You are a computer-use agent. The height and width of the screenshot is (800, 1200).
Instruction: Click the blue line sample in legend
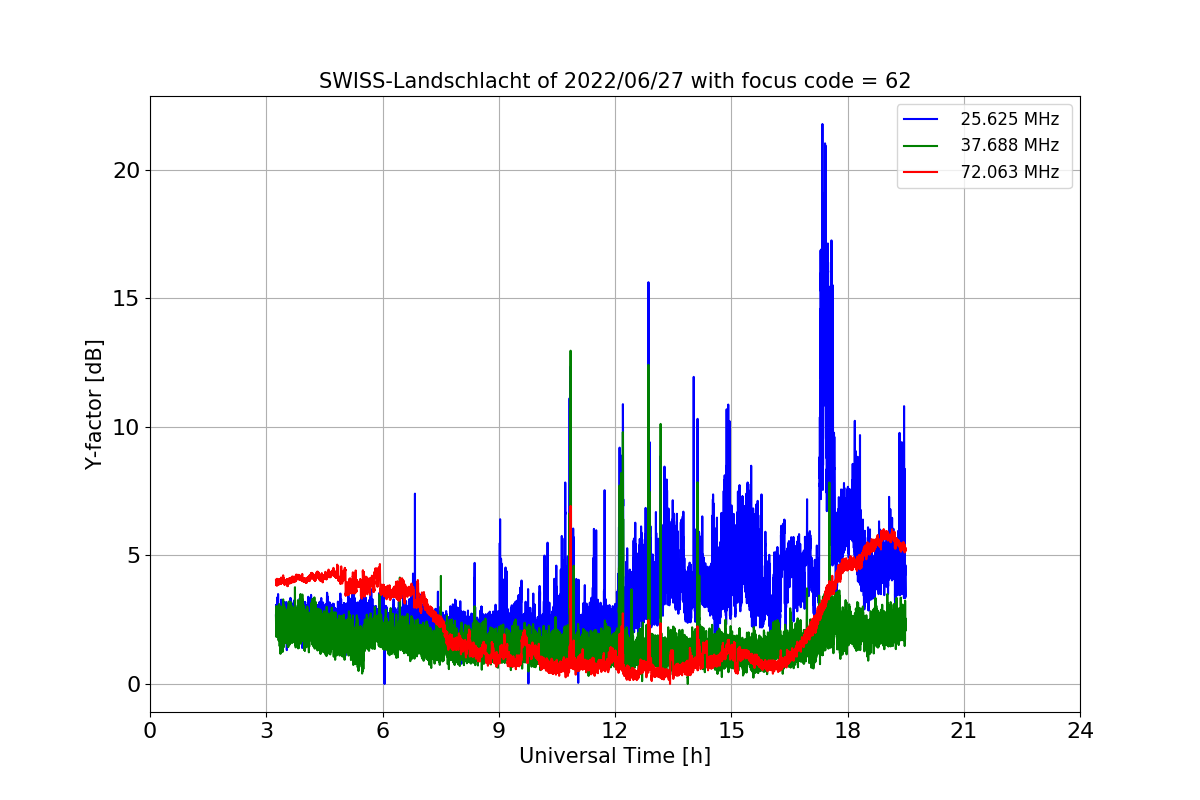(921, 119)
